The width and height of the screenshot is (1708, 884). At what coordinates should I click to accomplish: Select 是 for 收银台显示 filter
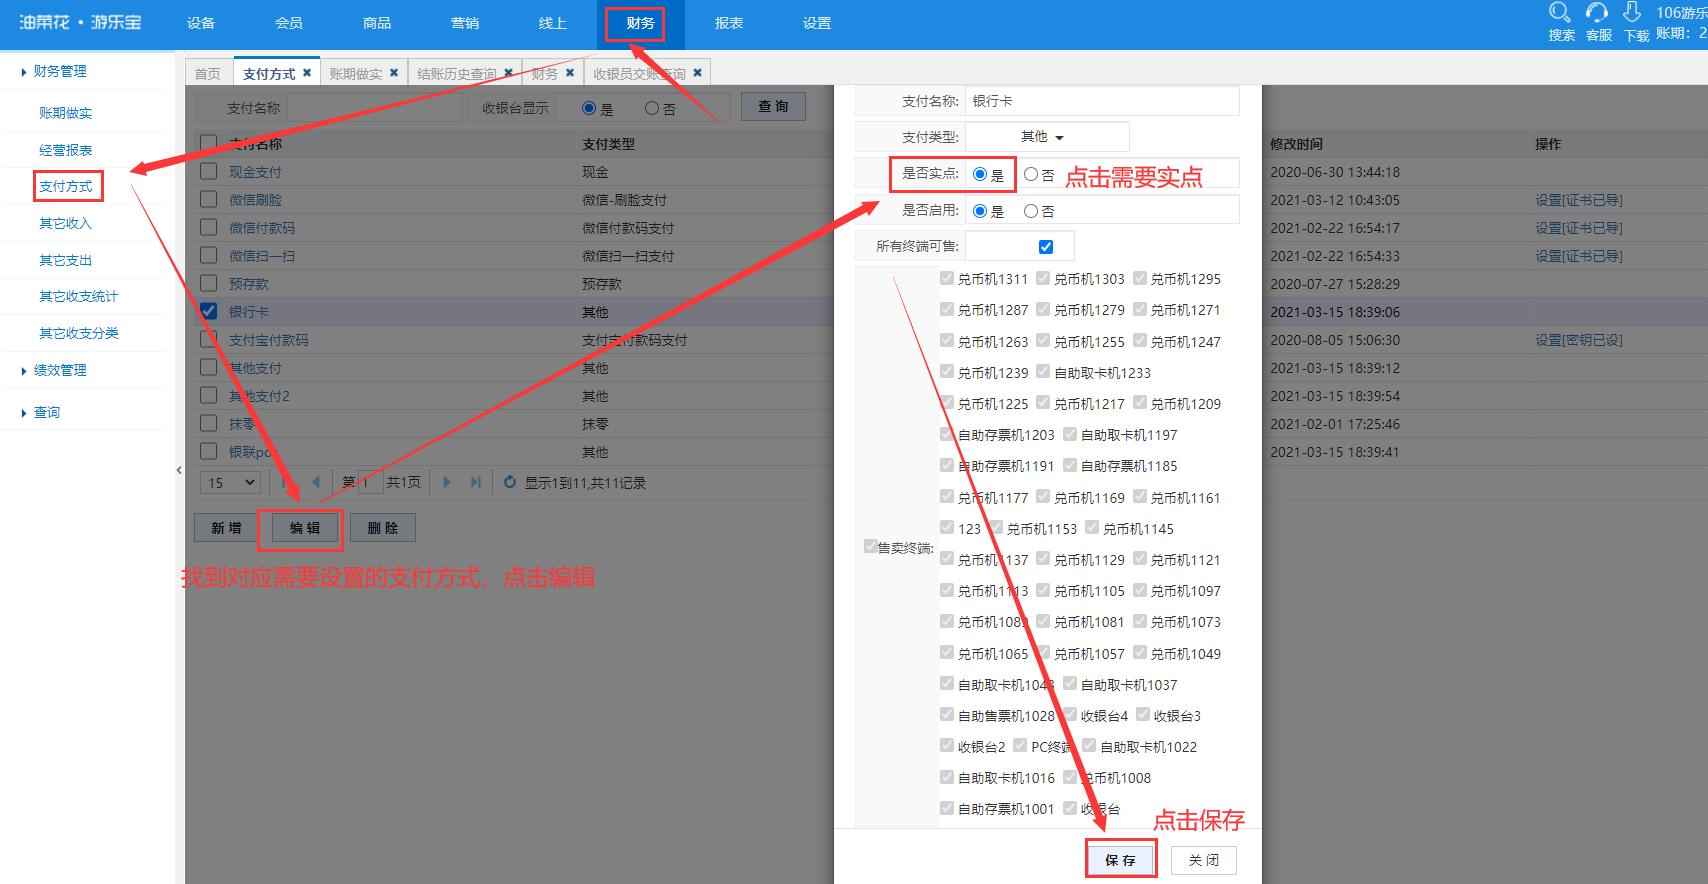coord(589,108)
